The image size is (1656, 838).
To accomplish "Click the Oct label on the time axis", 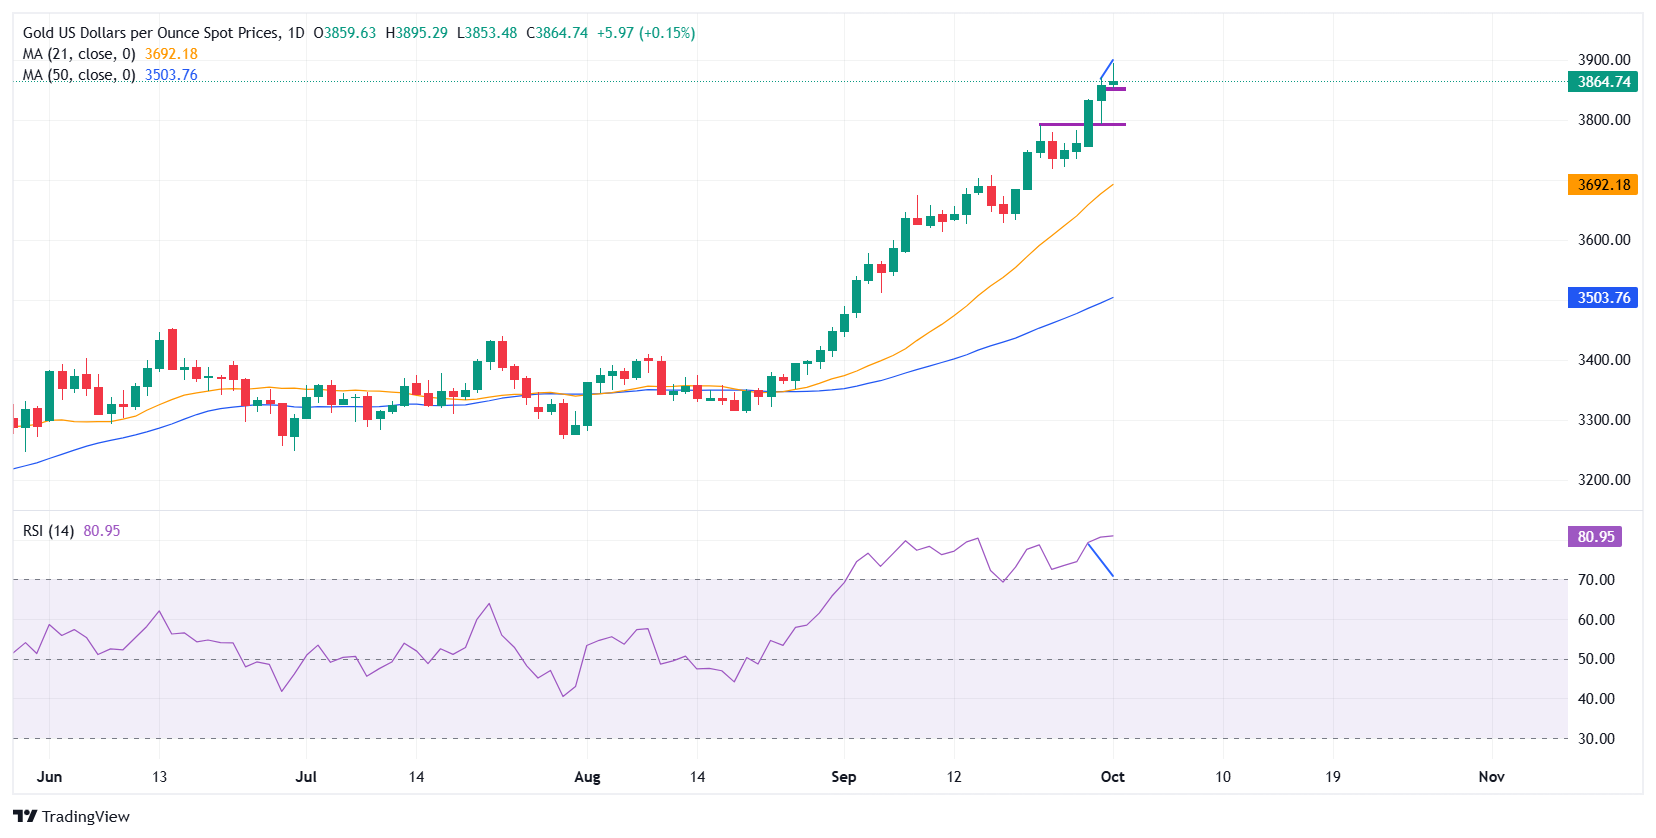I will tap(1112, 777).
